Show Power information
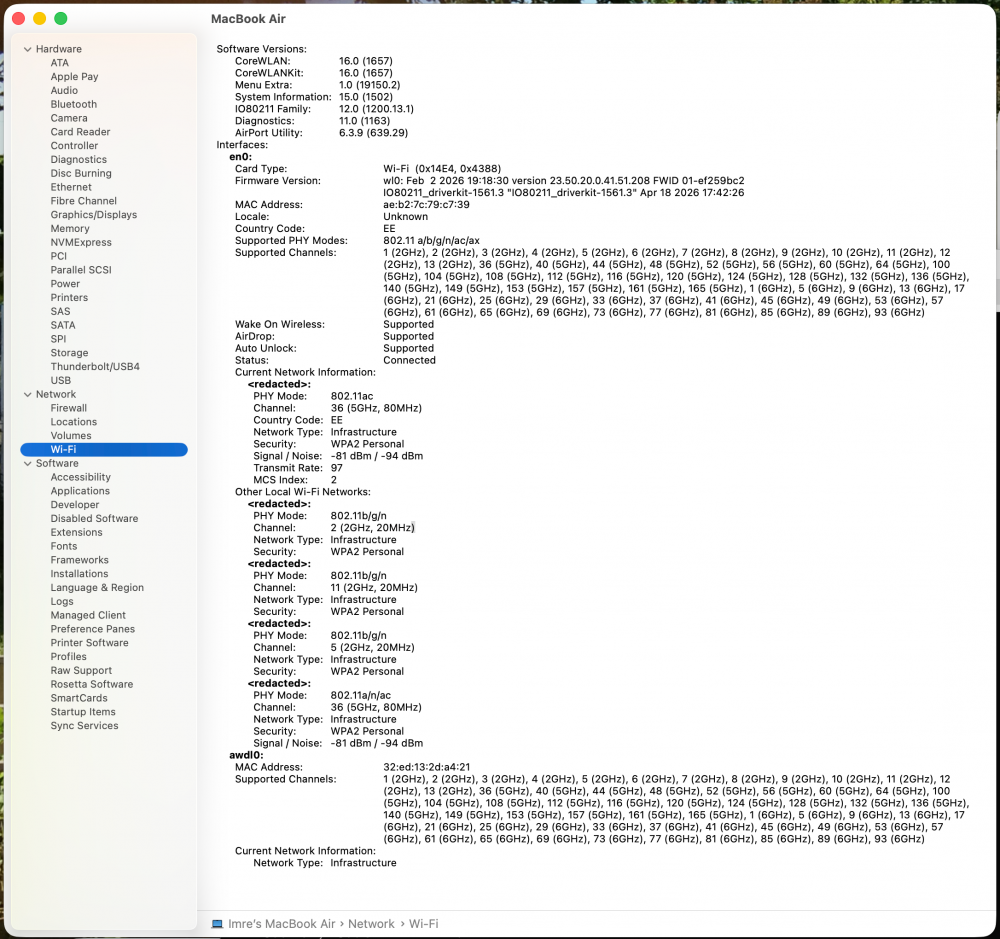Viewport: 1000px width, 939px height. click(66, 284)
